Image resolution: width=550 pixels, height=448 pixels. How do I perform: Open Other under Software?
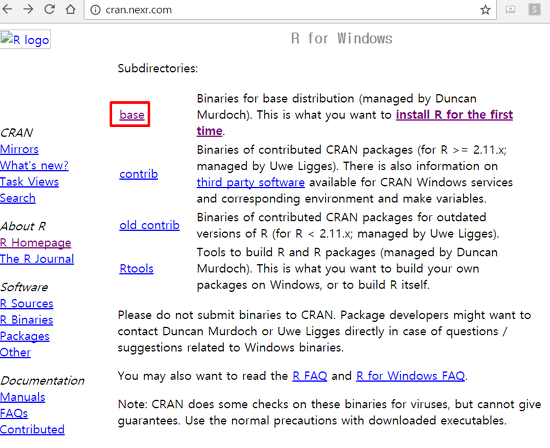(x=15, y=353)
